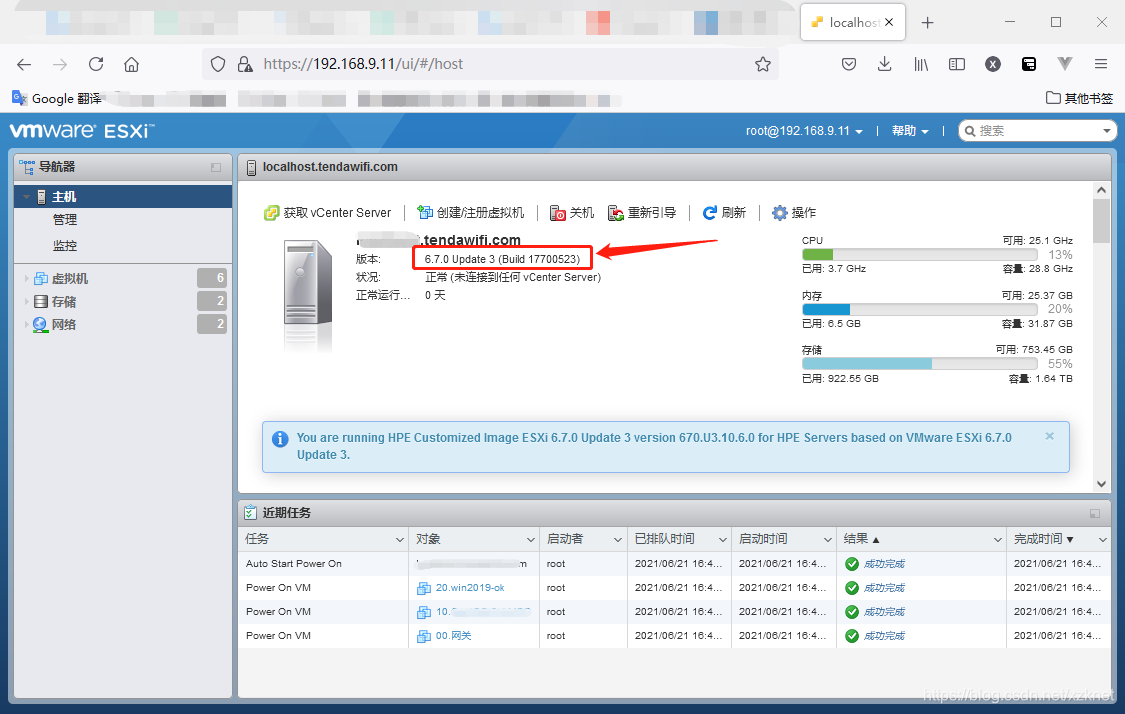Open the root@192.168.9.11 user dropdown
Screen dimensions: 1125x714
[x=804, y=131]
